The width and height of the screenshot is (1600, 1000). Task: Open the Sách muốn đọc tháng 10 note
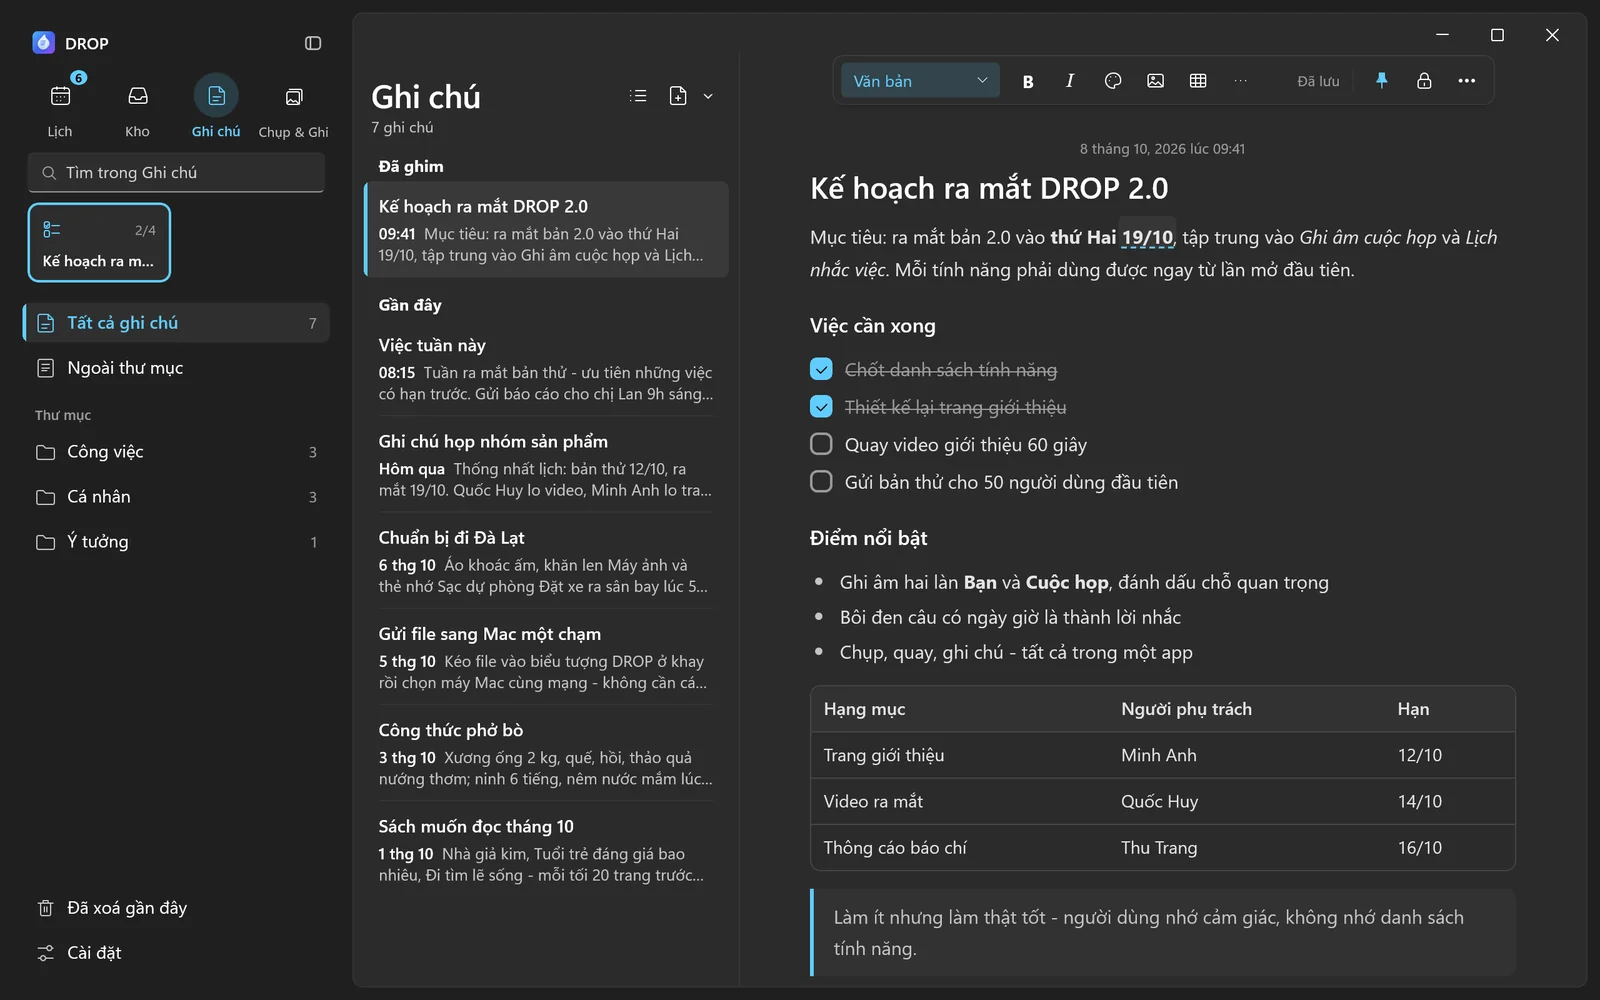[x=546, y=849]
